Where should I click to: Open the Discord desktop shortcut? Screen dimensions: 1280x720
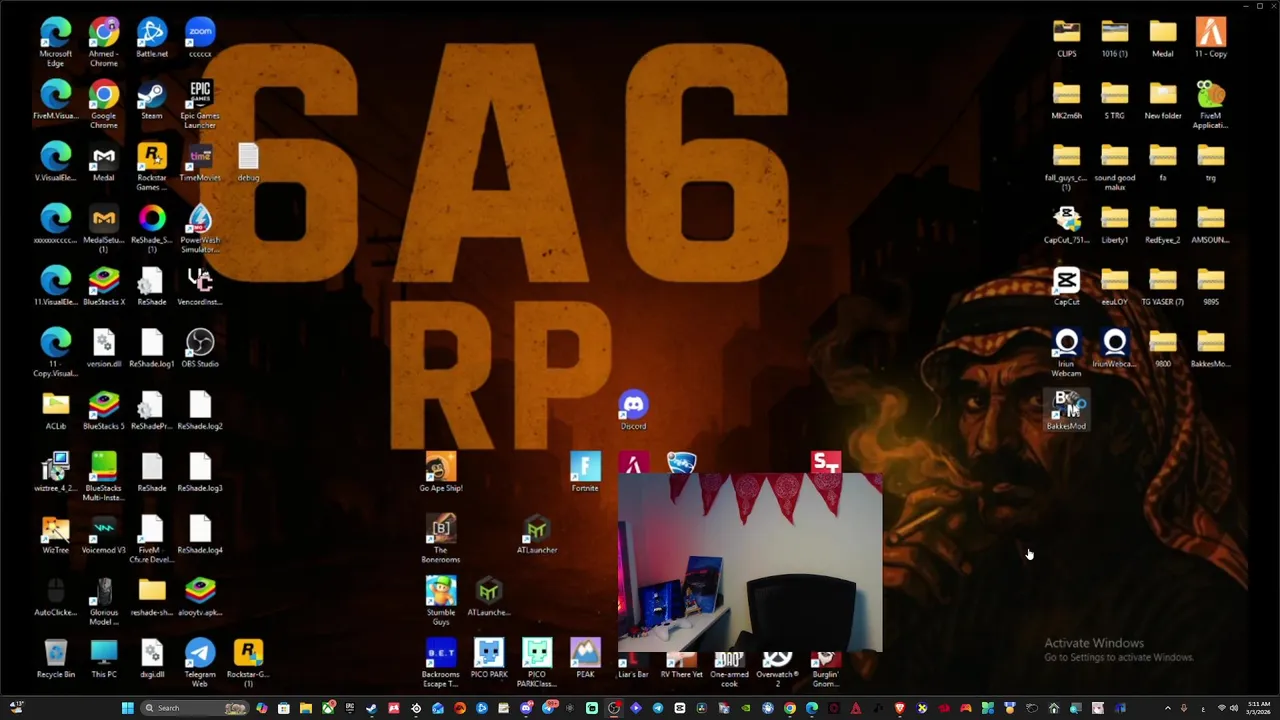(633, 410)
